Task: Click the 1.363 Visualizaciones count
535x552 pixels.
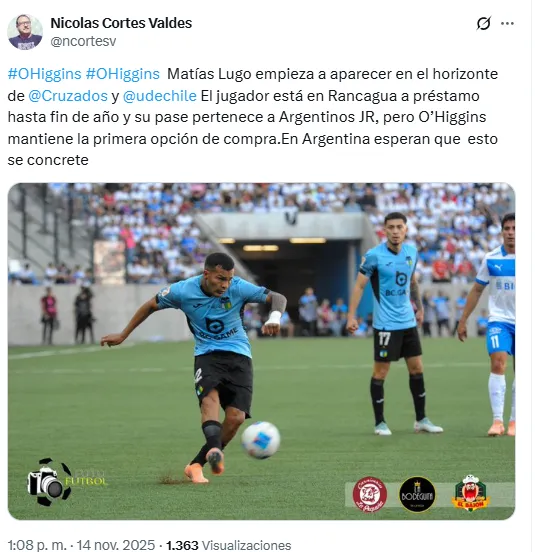Action: [x=229, y=545]
